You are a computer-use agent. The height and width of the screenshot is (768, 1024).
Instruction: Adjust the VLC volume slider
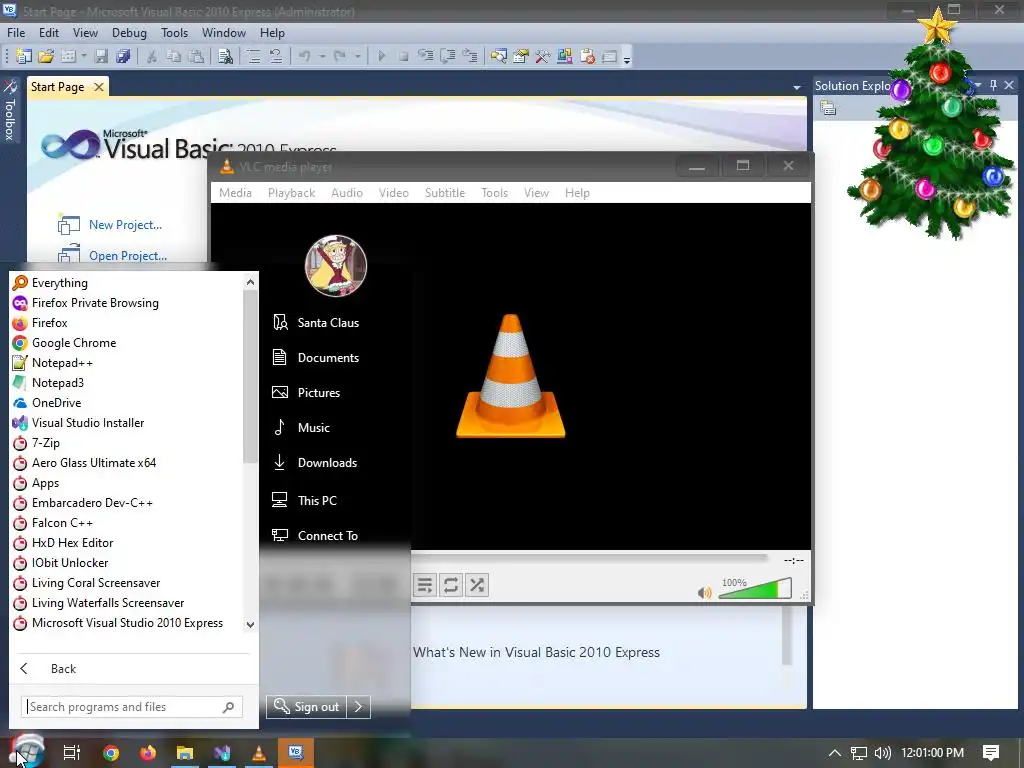(x=755, y=588)
